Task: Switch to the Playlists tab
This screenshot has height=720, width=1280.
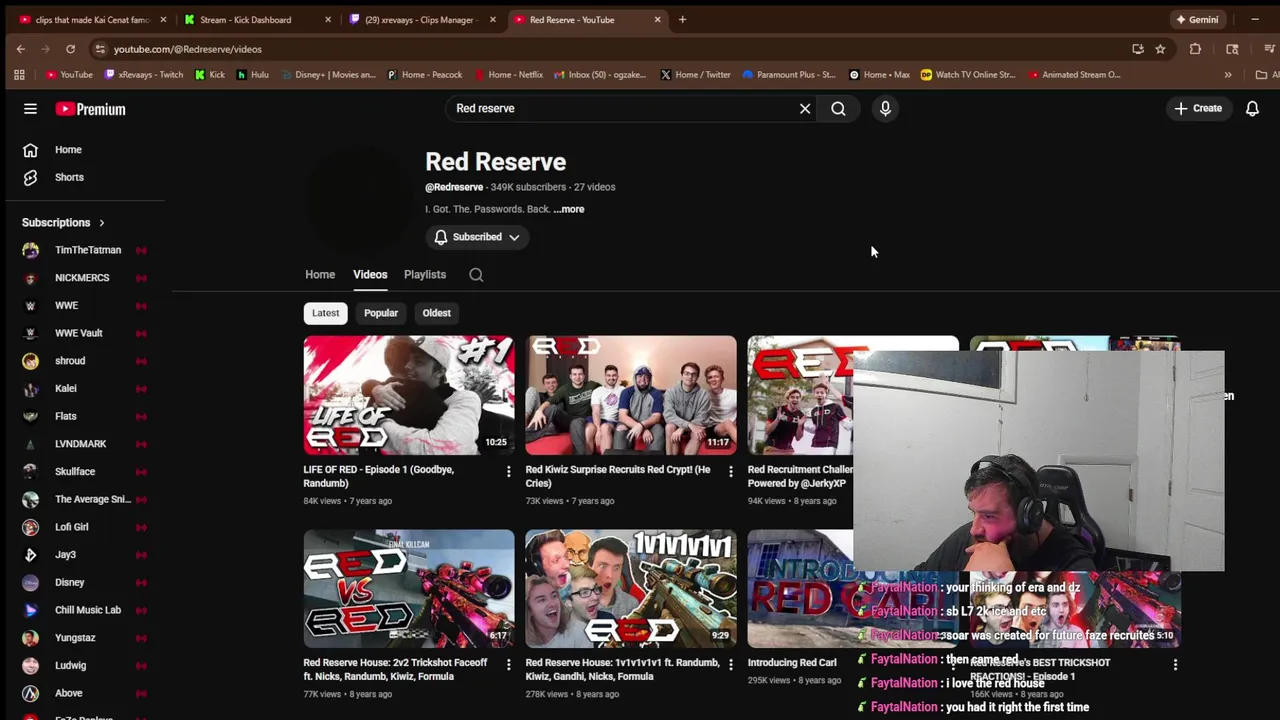Action: click(x=425, y=274)
